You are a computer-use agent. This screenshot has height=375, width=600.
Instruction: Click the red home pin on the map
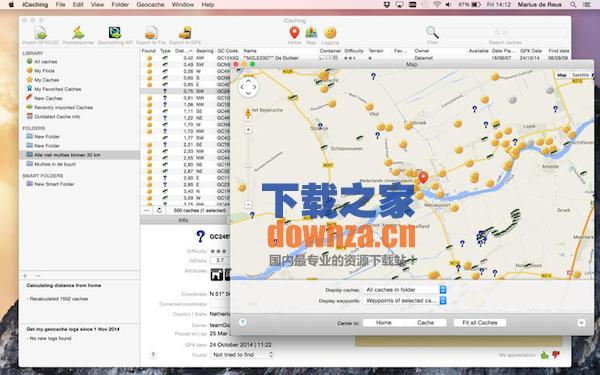(423, 178)
